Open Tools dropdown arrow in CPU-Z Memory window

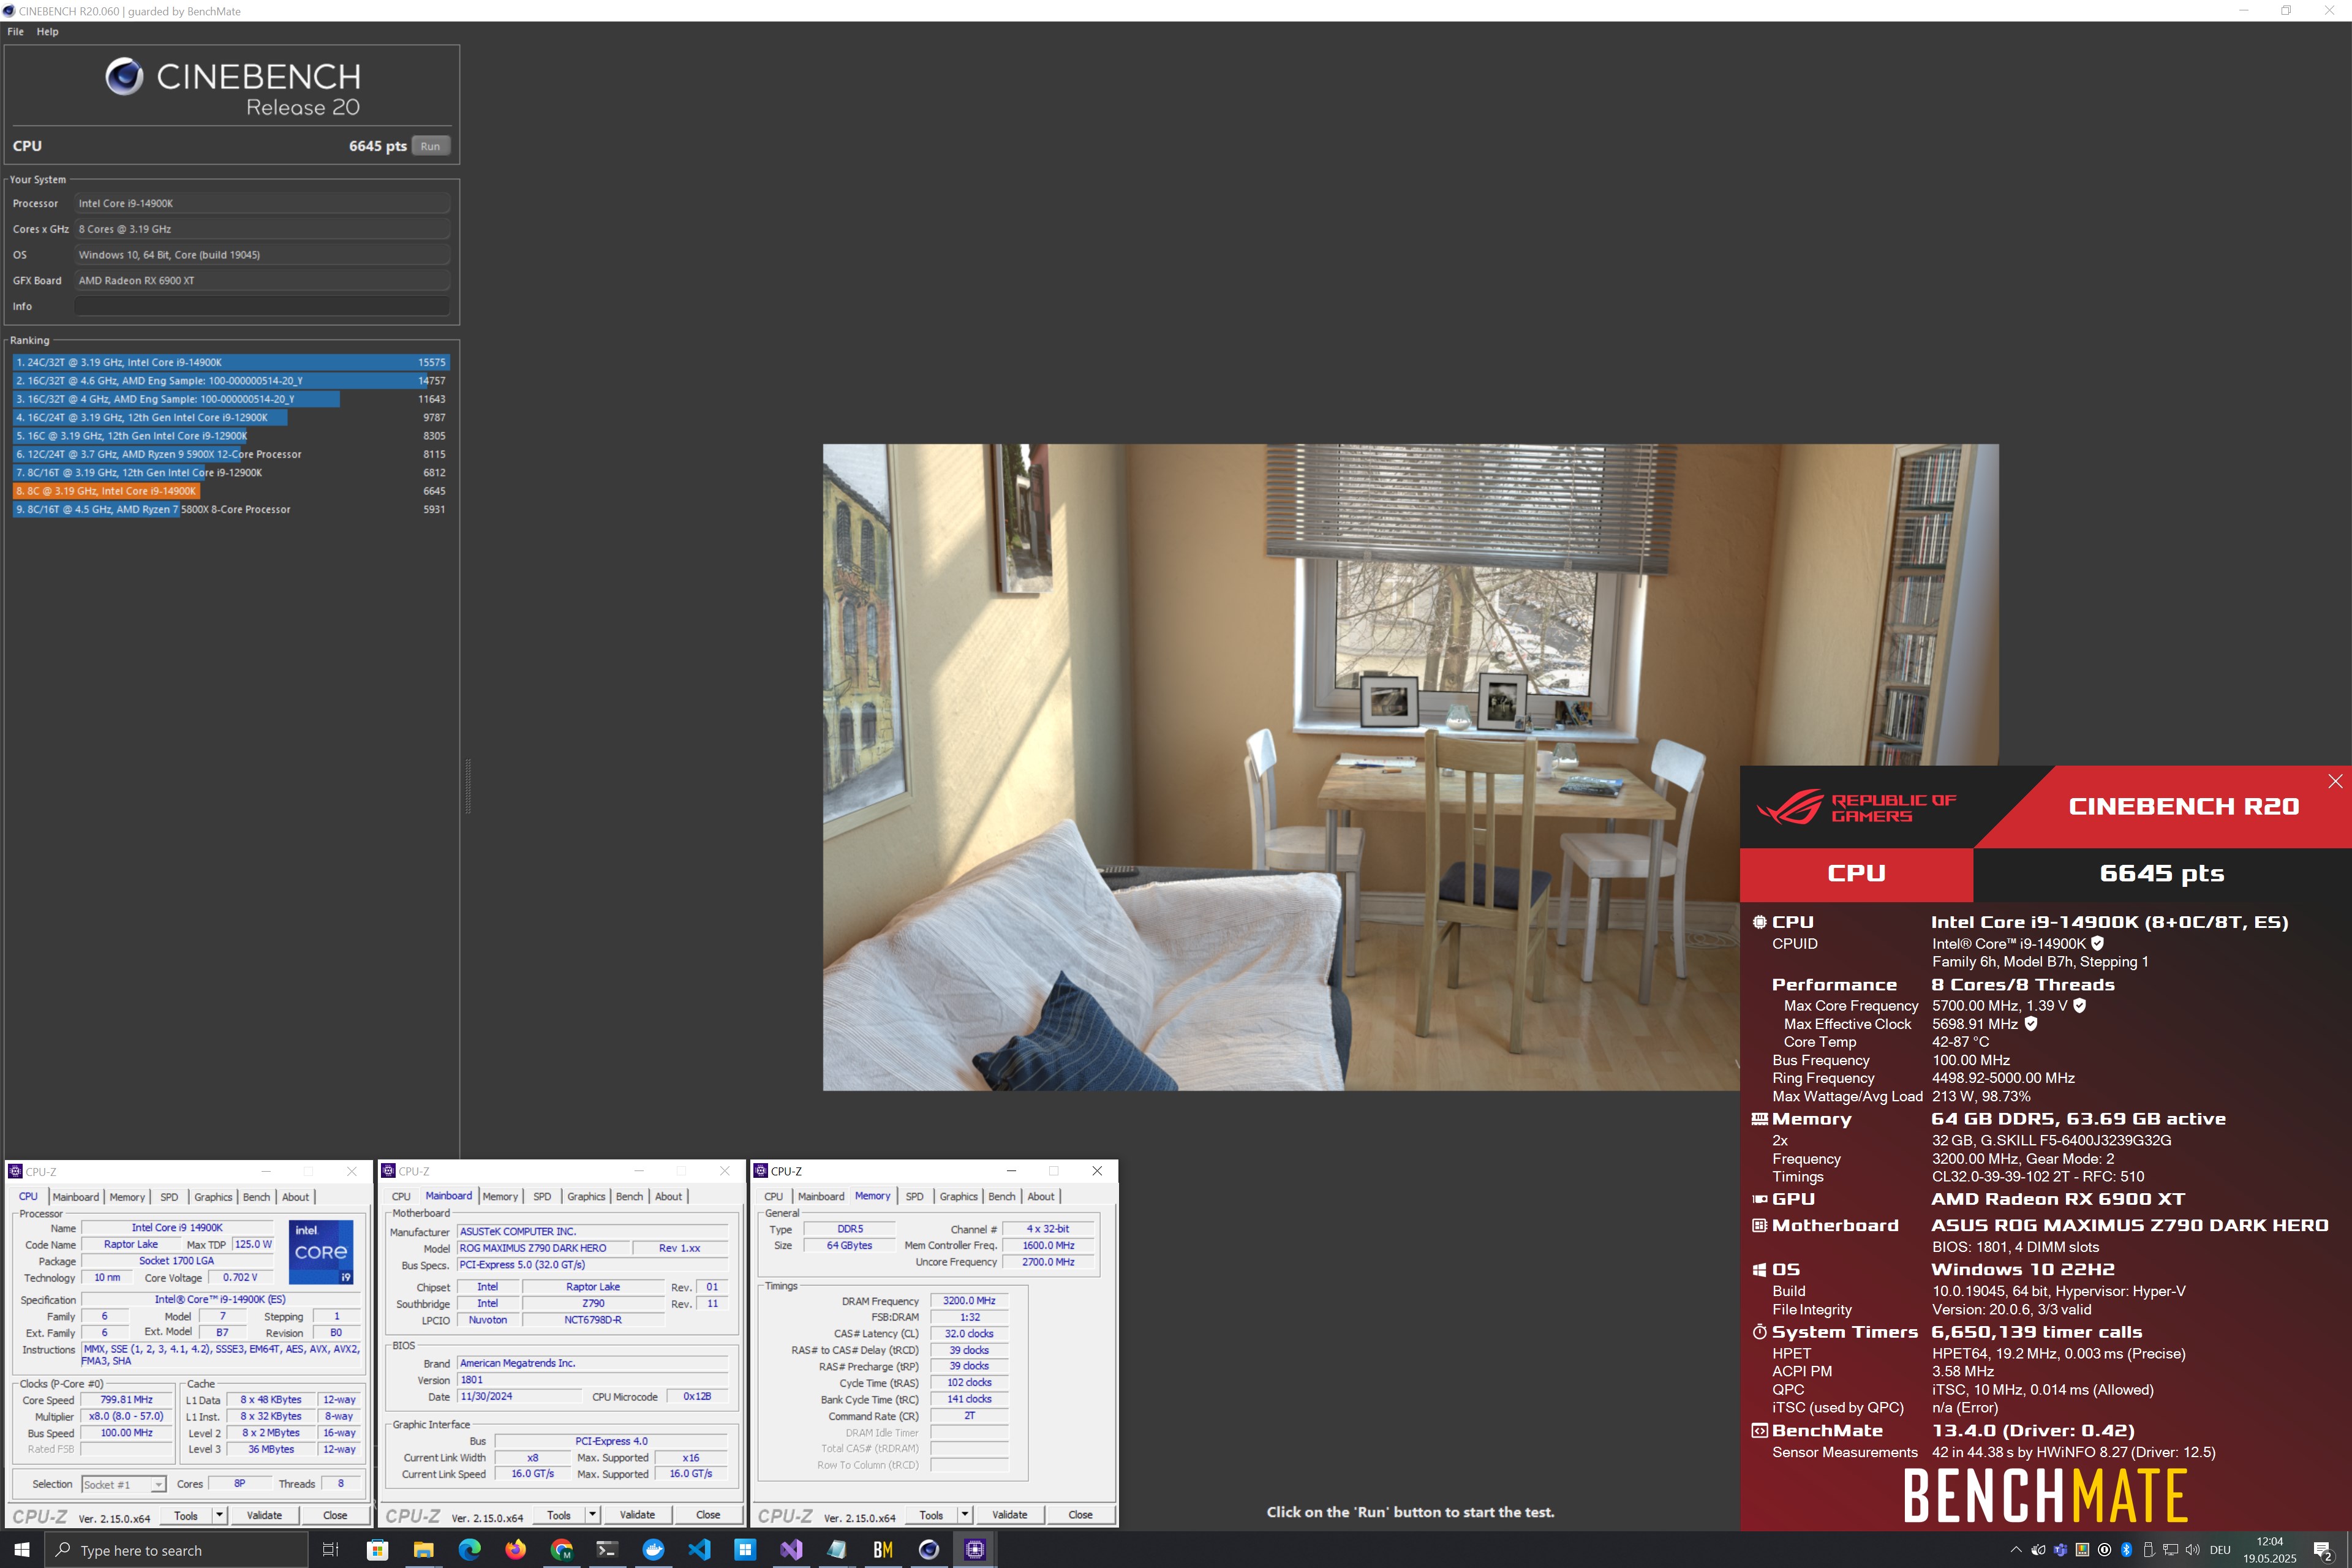(x=964, y=1515)
